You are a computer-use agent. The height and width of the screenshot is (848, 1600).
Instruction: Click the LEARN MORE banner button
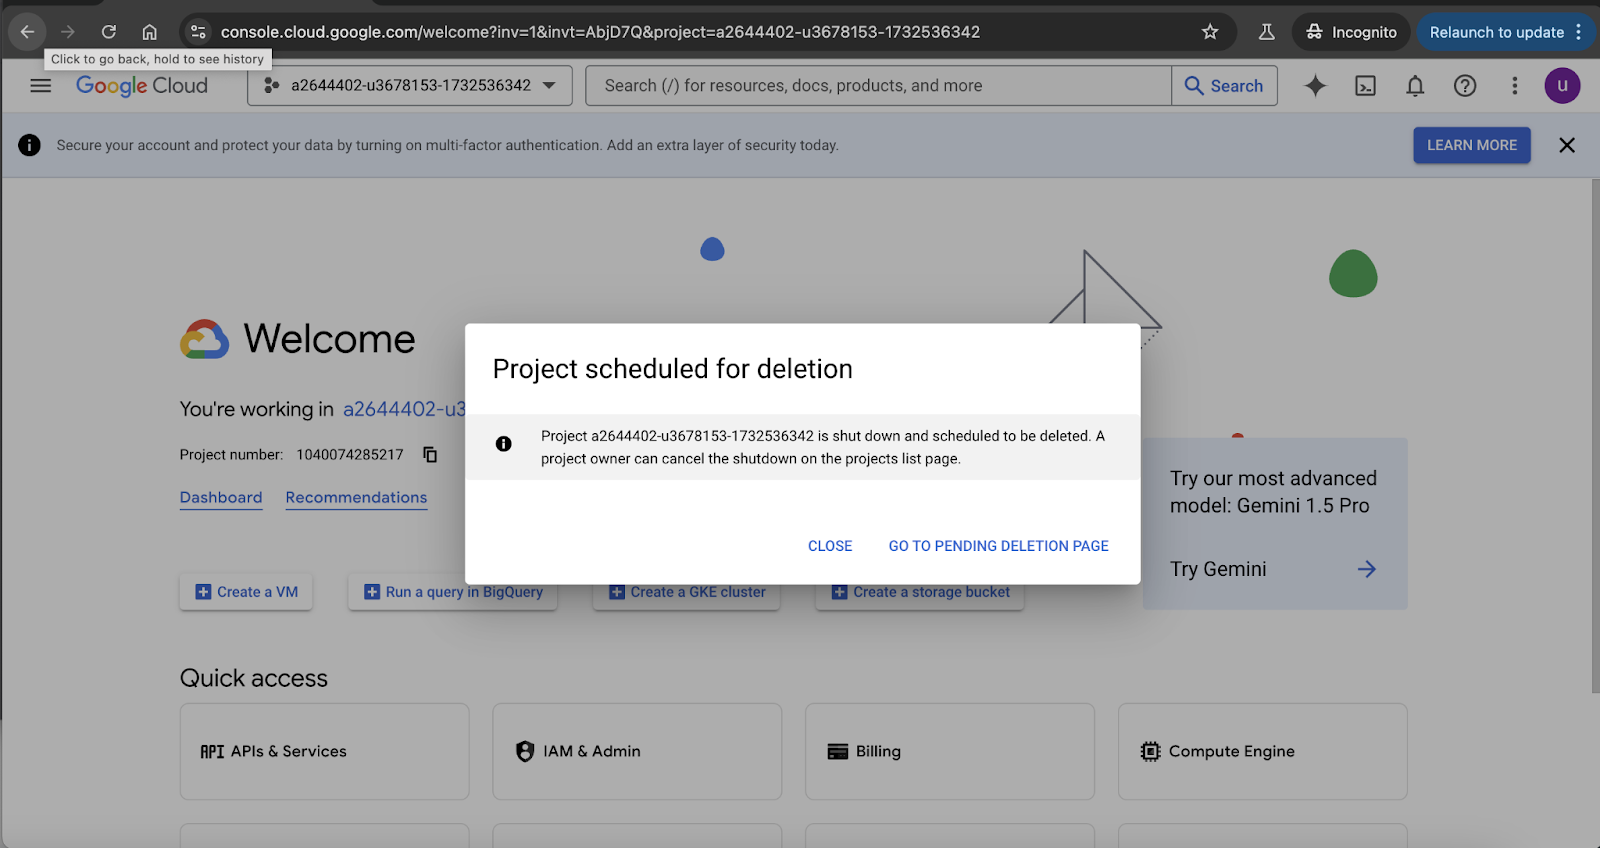tap(1471, 145)
